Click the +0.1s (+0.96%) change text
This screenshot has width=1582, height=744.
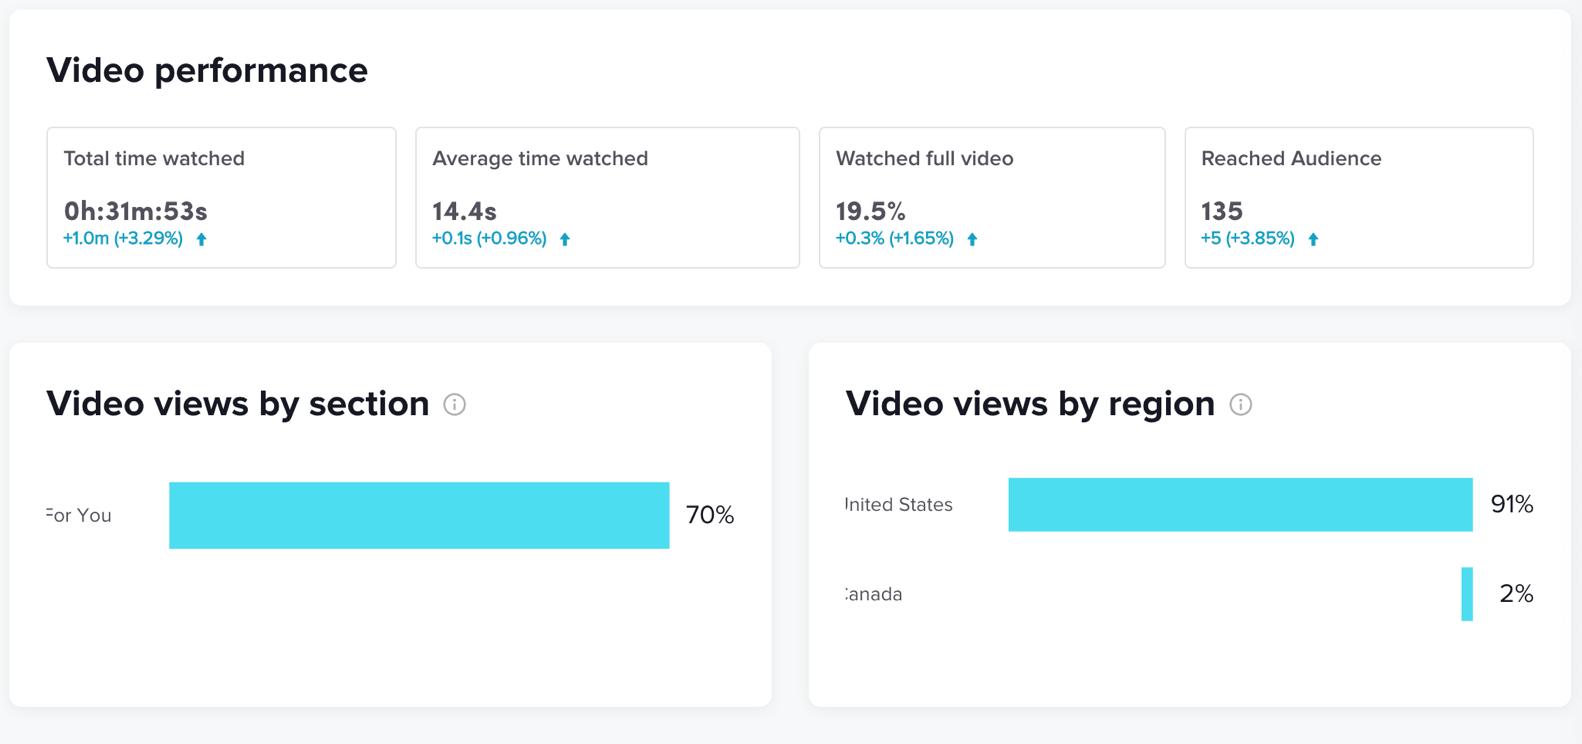coord(489,239)
